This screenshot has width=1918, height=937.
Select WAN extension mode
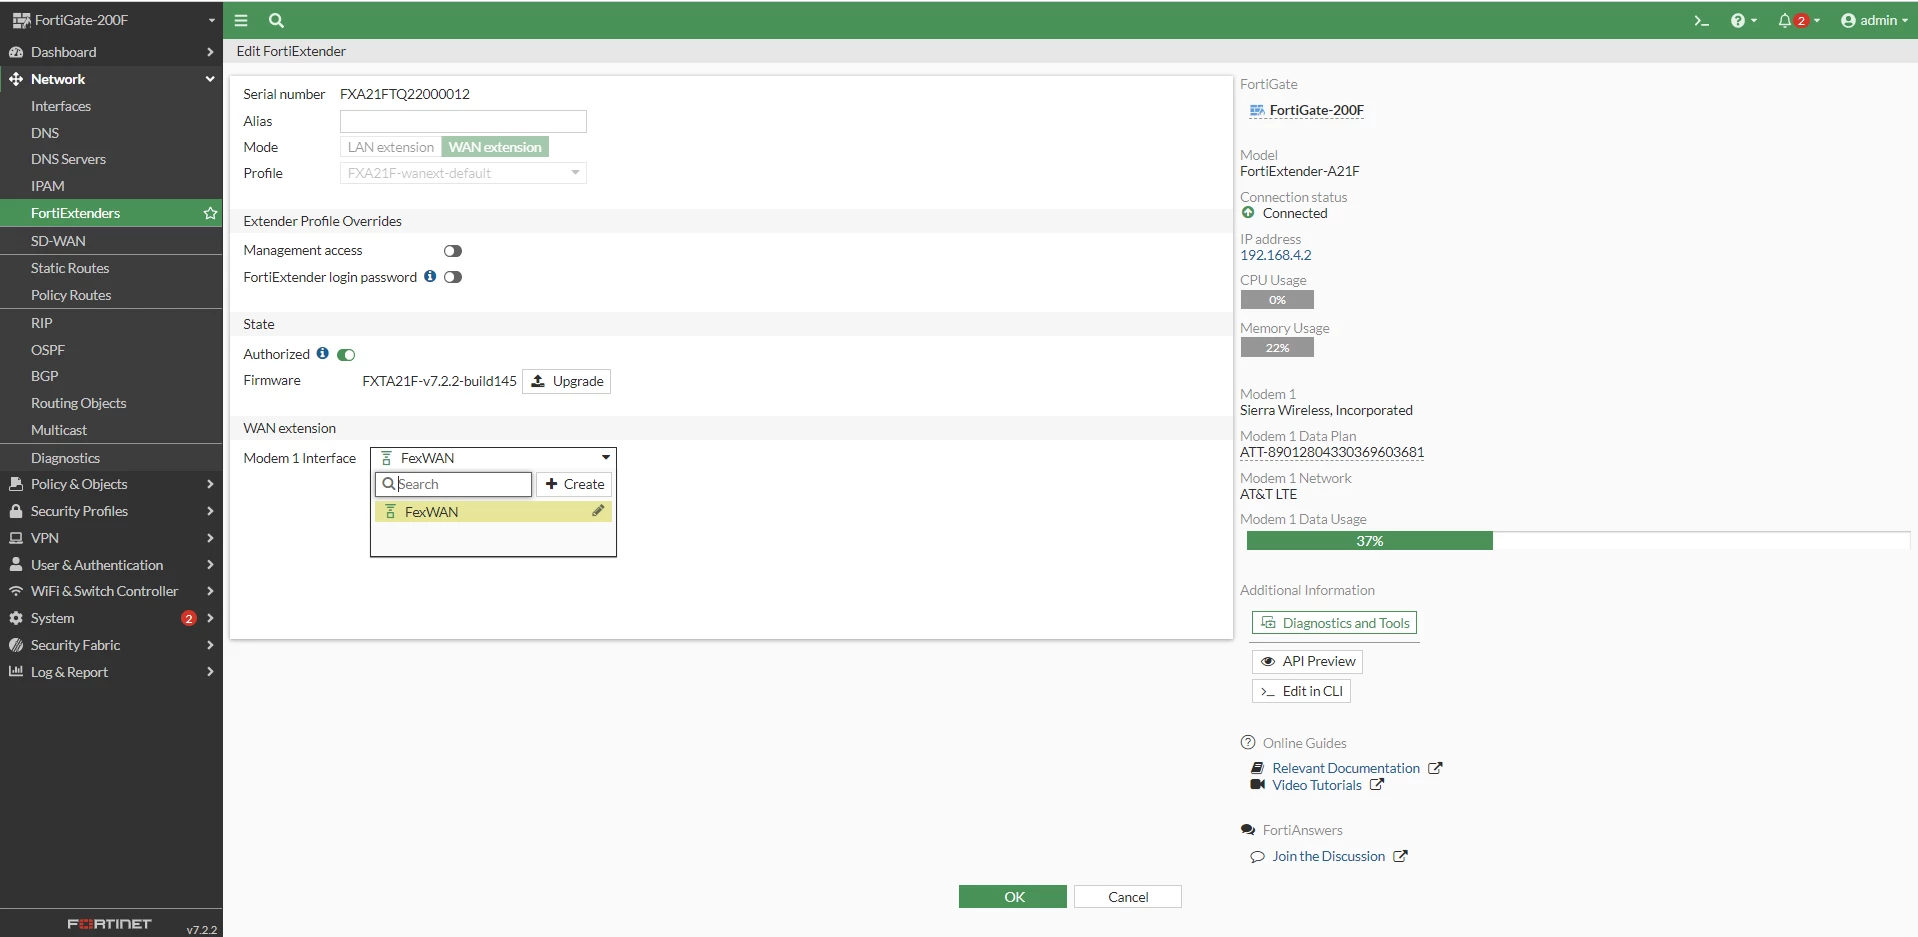tap(495, 147)
